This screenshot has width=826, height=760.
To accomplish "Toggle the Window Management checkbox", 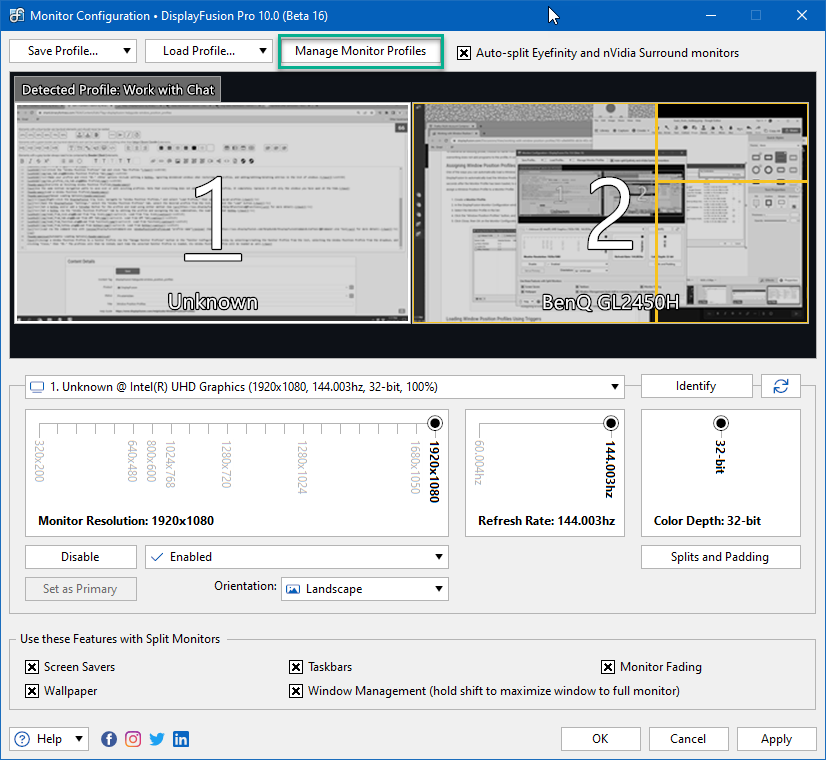I will point(296,690).
